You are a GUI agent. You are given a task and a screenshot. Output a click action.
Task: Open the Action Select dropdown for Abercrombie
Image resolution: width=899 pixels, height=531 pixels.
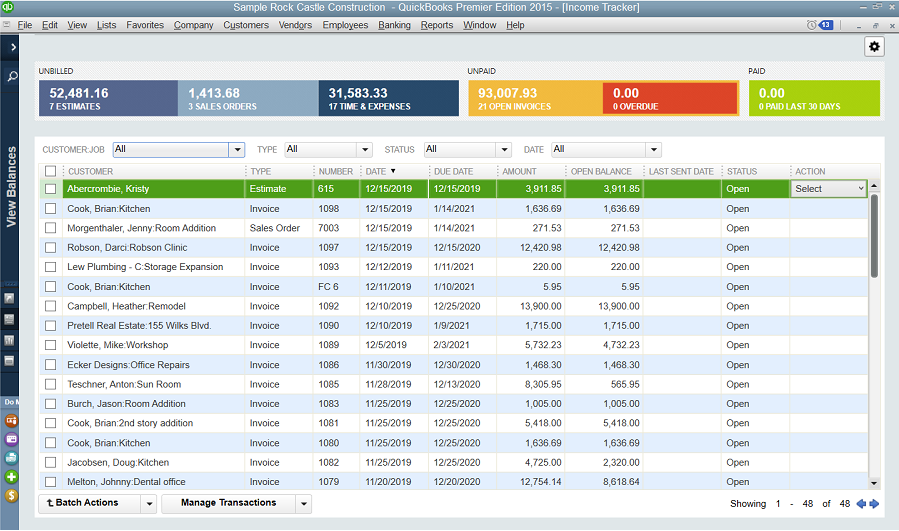(828, 189)
